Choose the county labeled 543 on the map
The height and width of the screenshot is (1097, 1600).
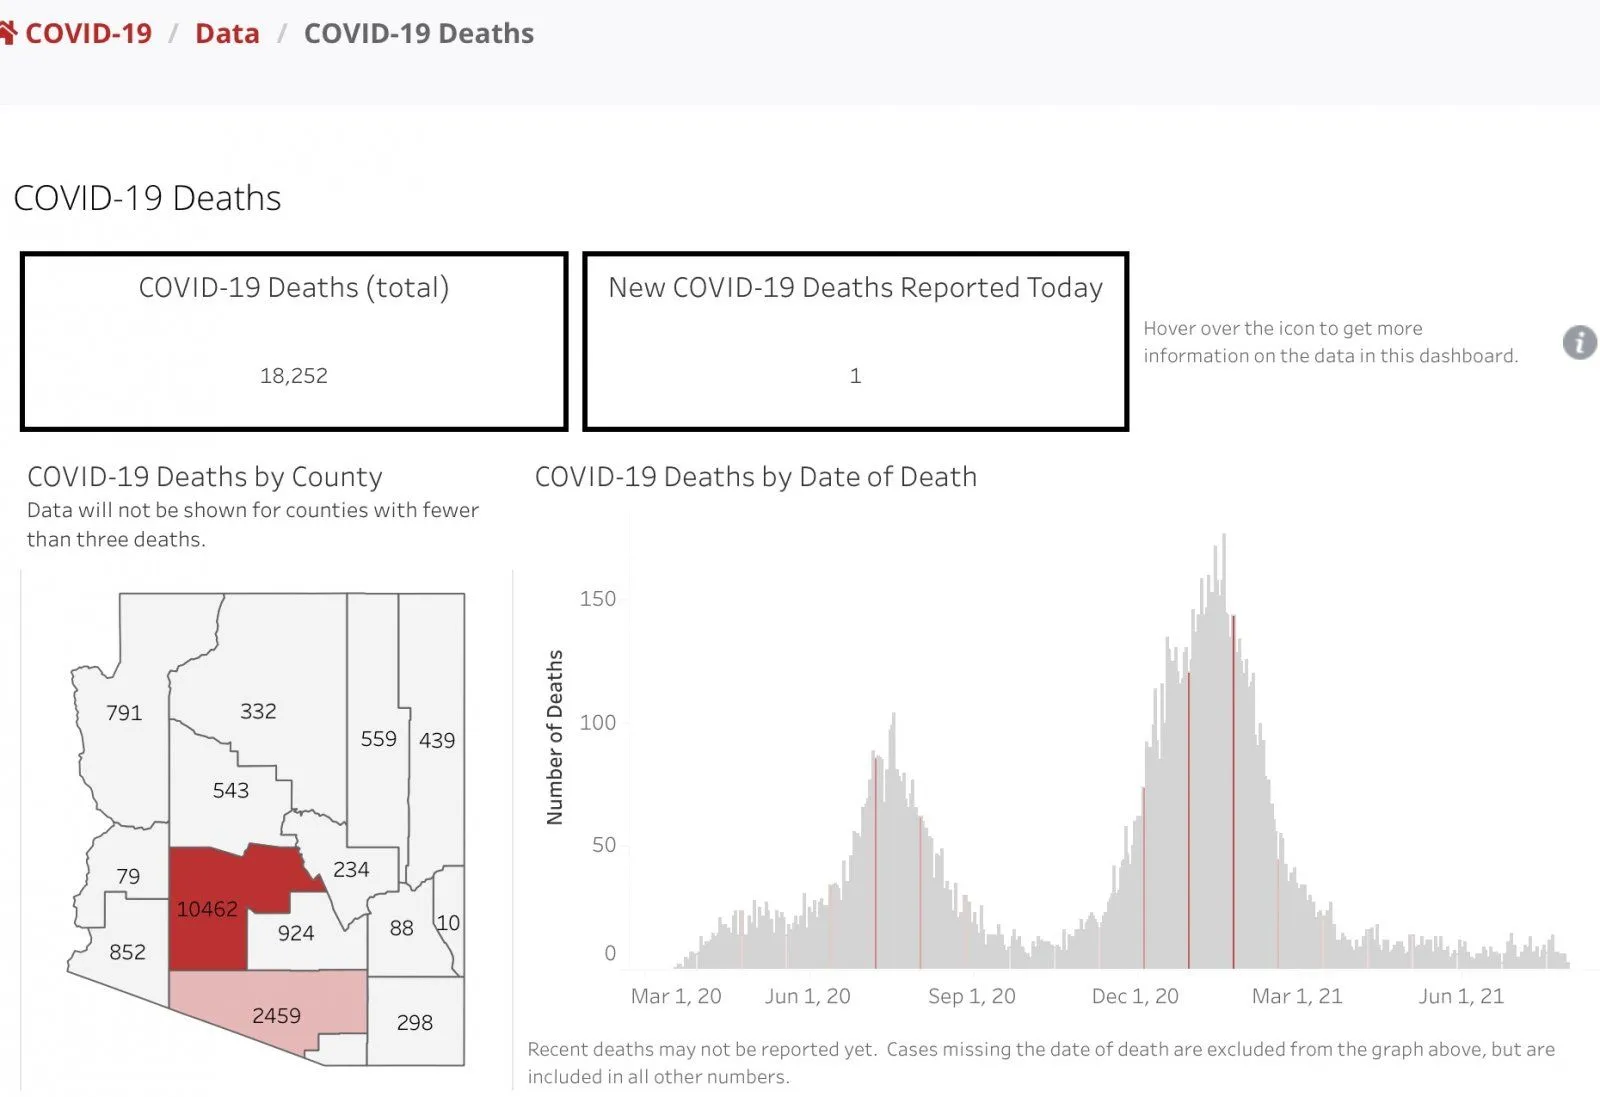tap(230, 790)
